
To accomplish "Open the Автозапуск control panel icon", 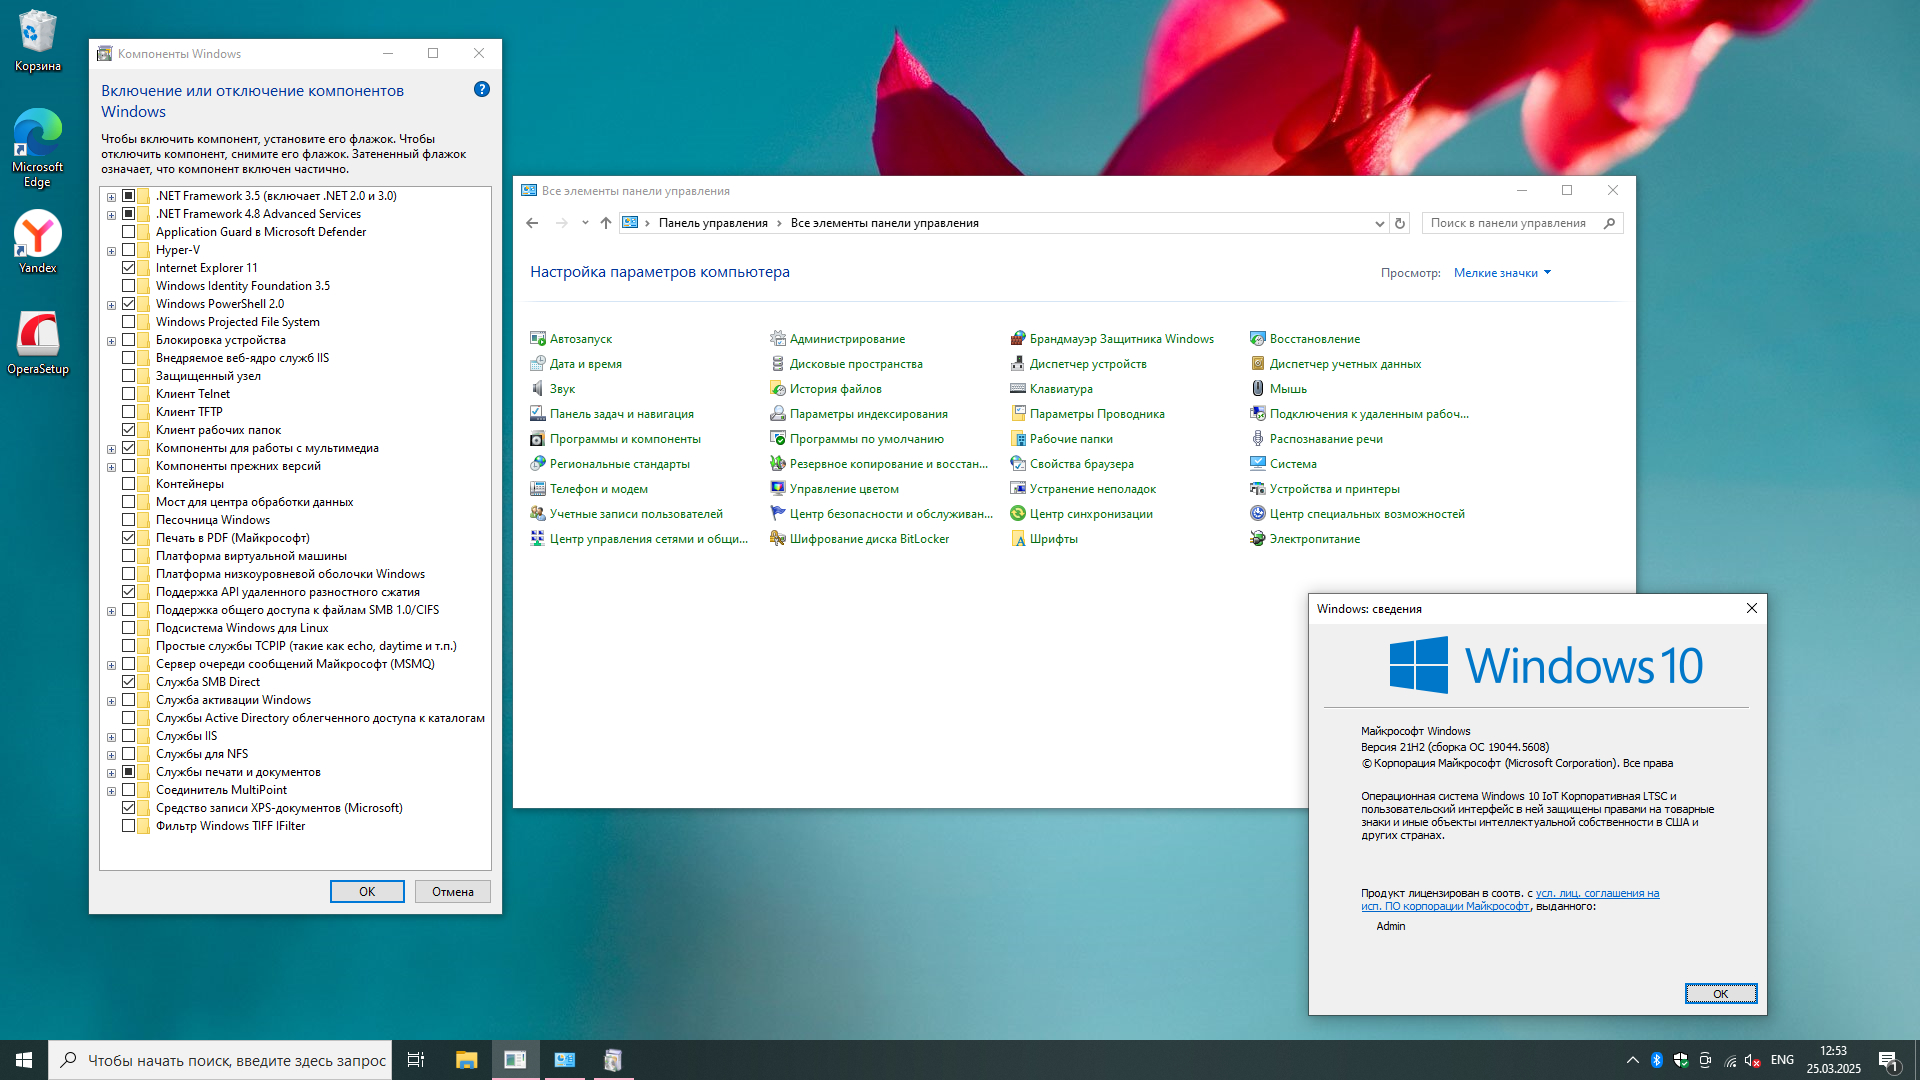I will (x=538, y=339).
